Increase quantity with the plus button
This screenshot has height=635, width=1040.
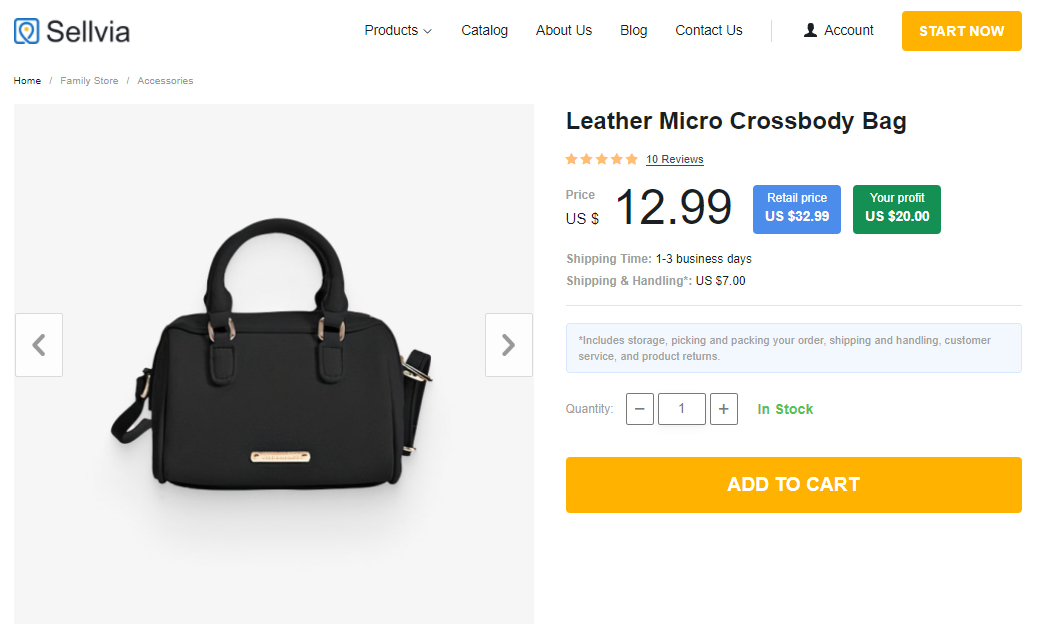pos(724,409)
